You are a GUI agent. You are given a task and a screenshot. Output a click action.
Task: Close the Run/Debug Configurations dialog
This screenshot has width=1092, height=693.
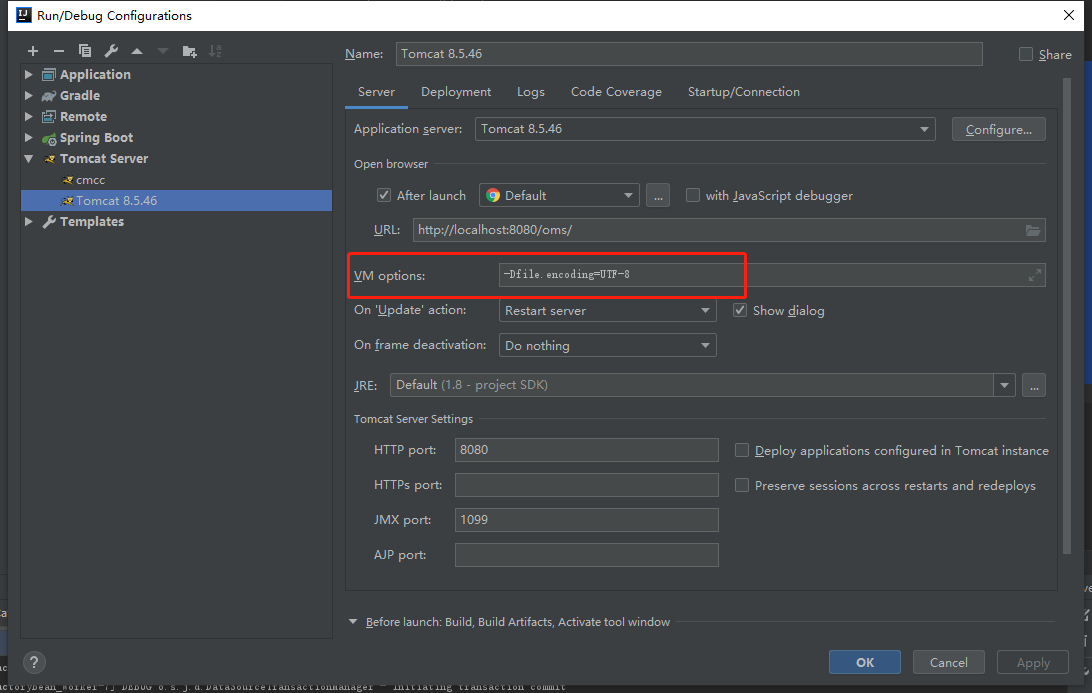(1068, 15)
